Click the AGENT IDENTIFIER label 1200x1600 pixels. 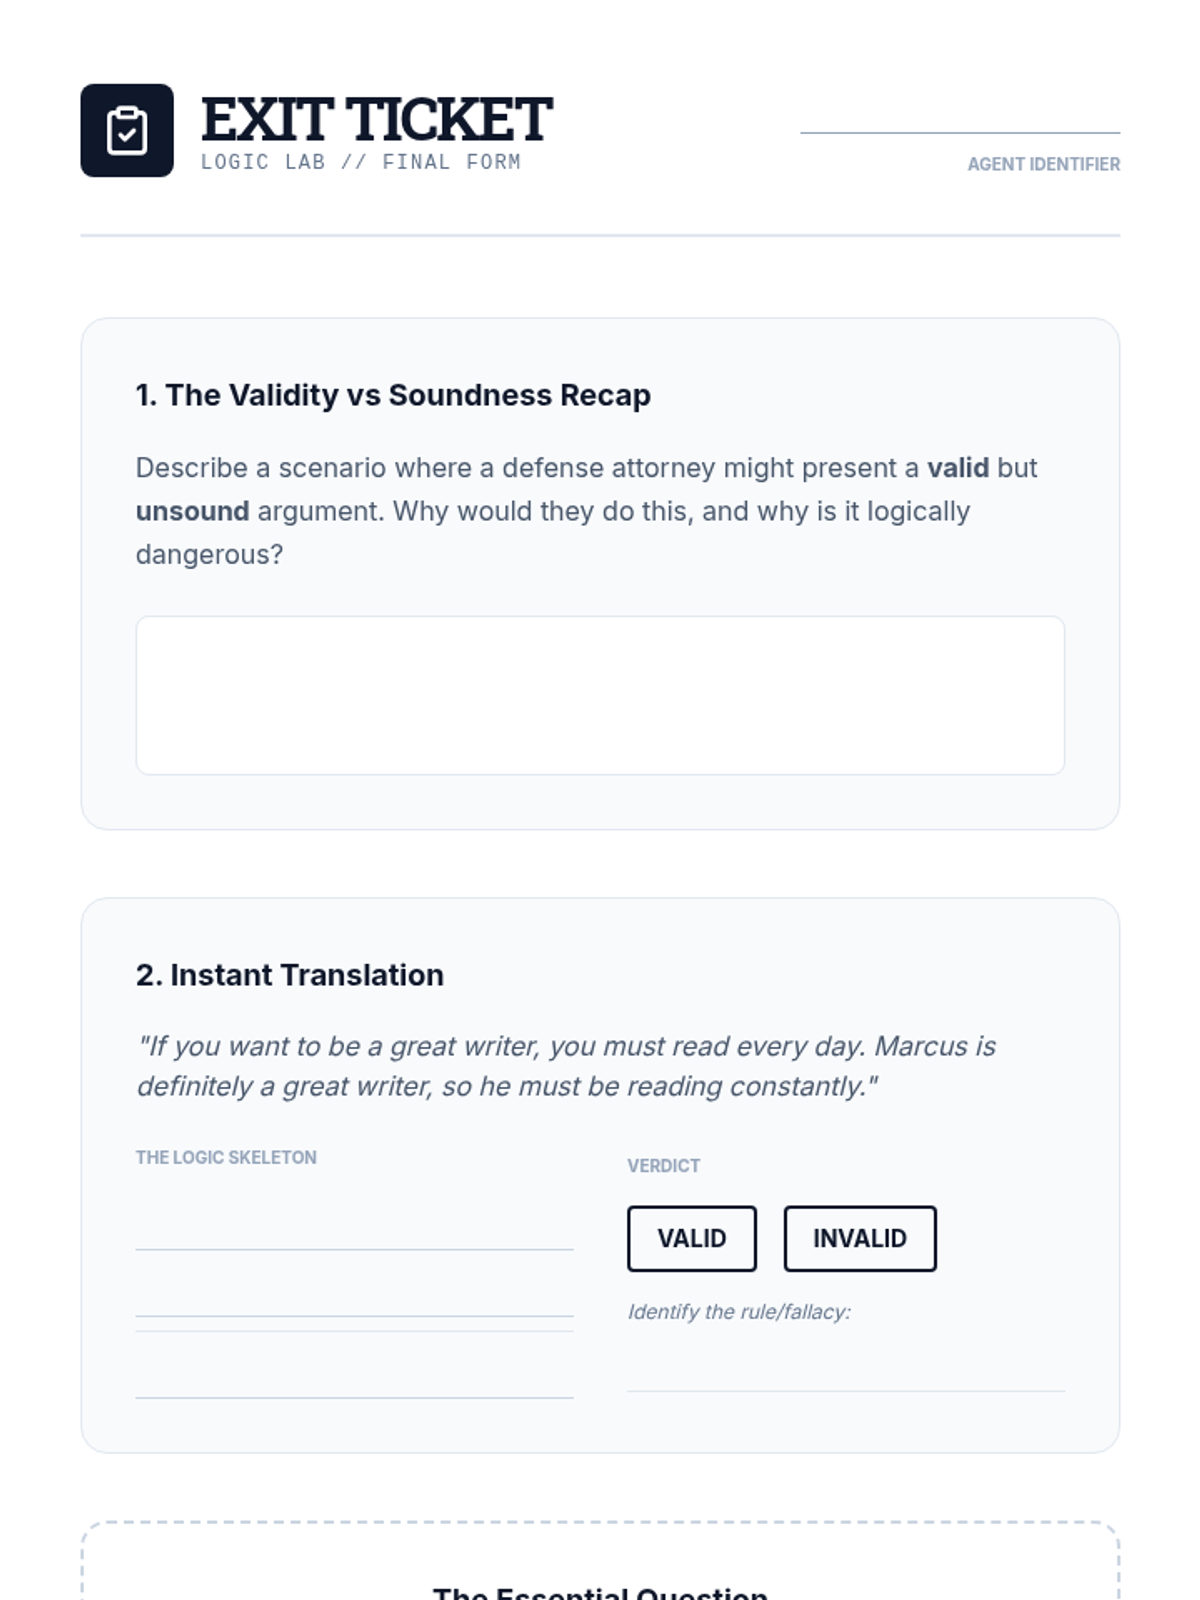click(x=1043, y=164)
